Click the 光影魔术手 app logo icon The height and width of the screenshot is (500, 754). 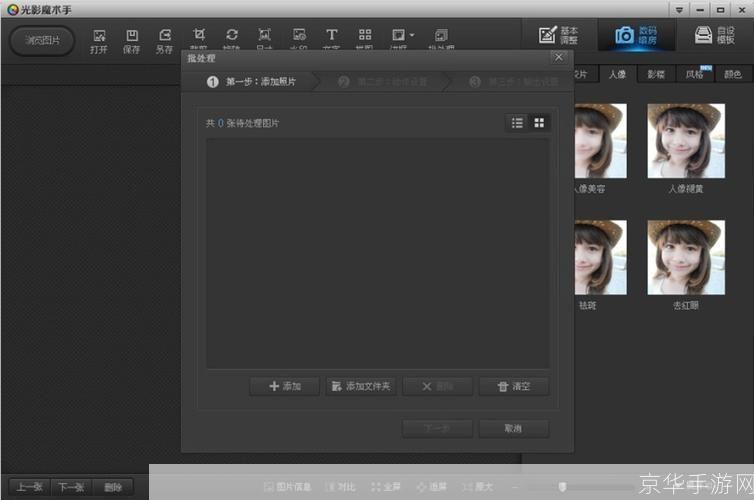tap(13, 10)
